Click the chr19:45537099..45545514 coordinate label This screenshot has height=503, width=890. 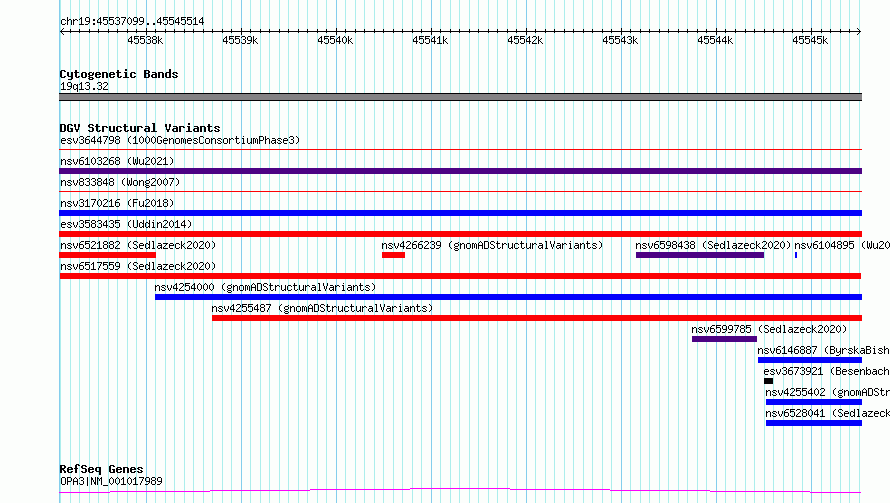(x=132, y=21)
